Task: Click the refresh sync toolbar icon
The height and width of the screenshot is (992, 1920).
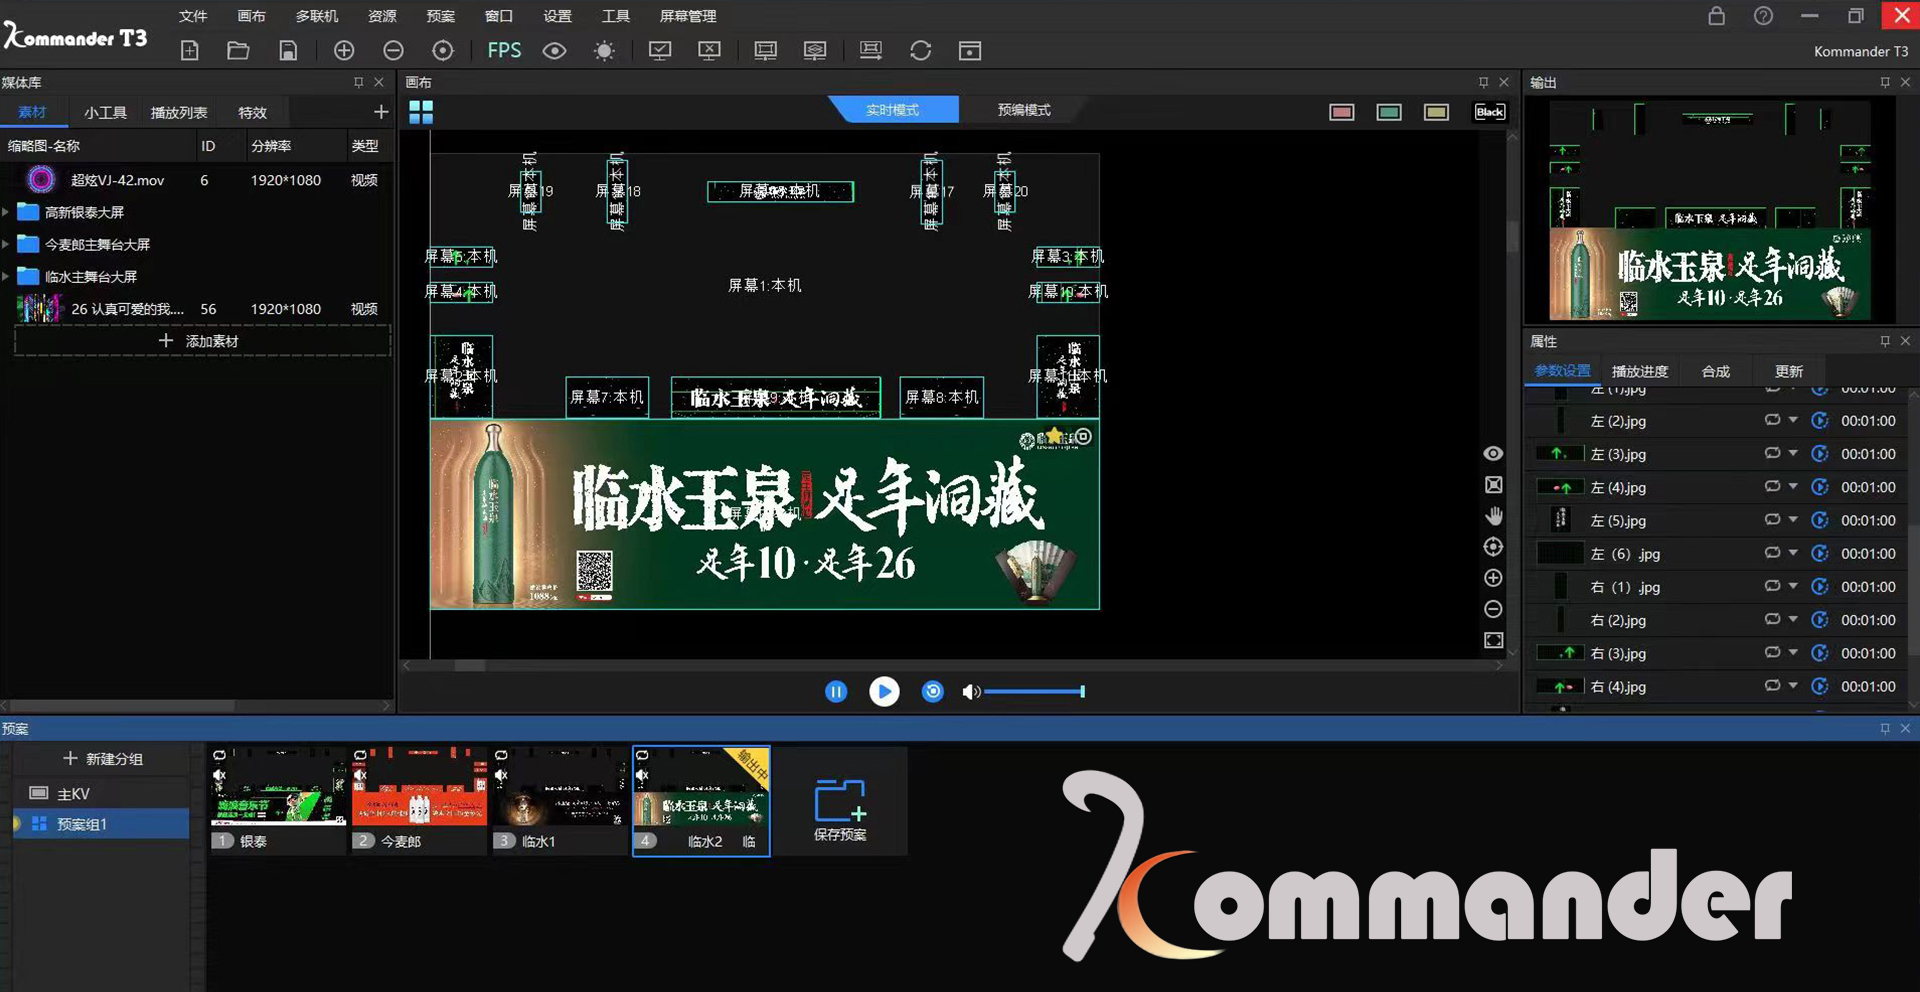Action: pos(921,50)
